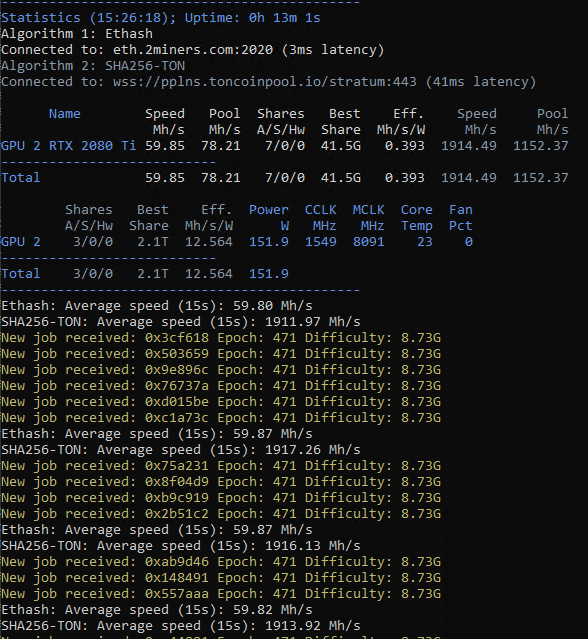
Task: Click the 'Power' column header
Action: 269,210
